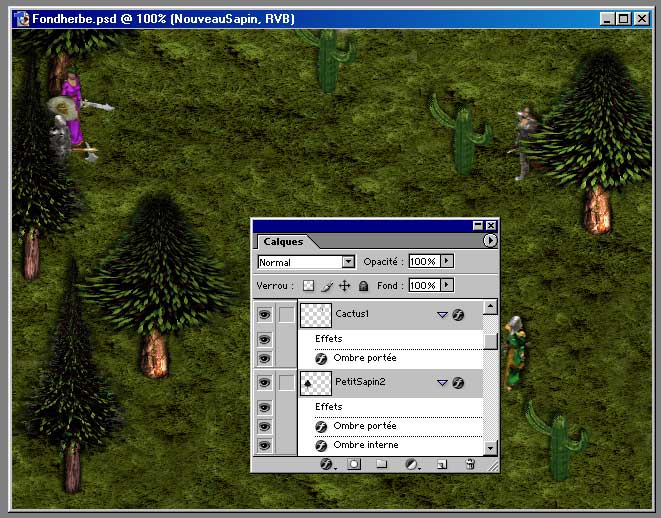Add a layer mask from bottom bar
This screenshot has height=518, width=661.
[354, 464]
